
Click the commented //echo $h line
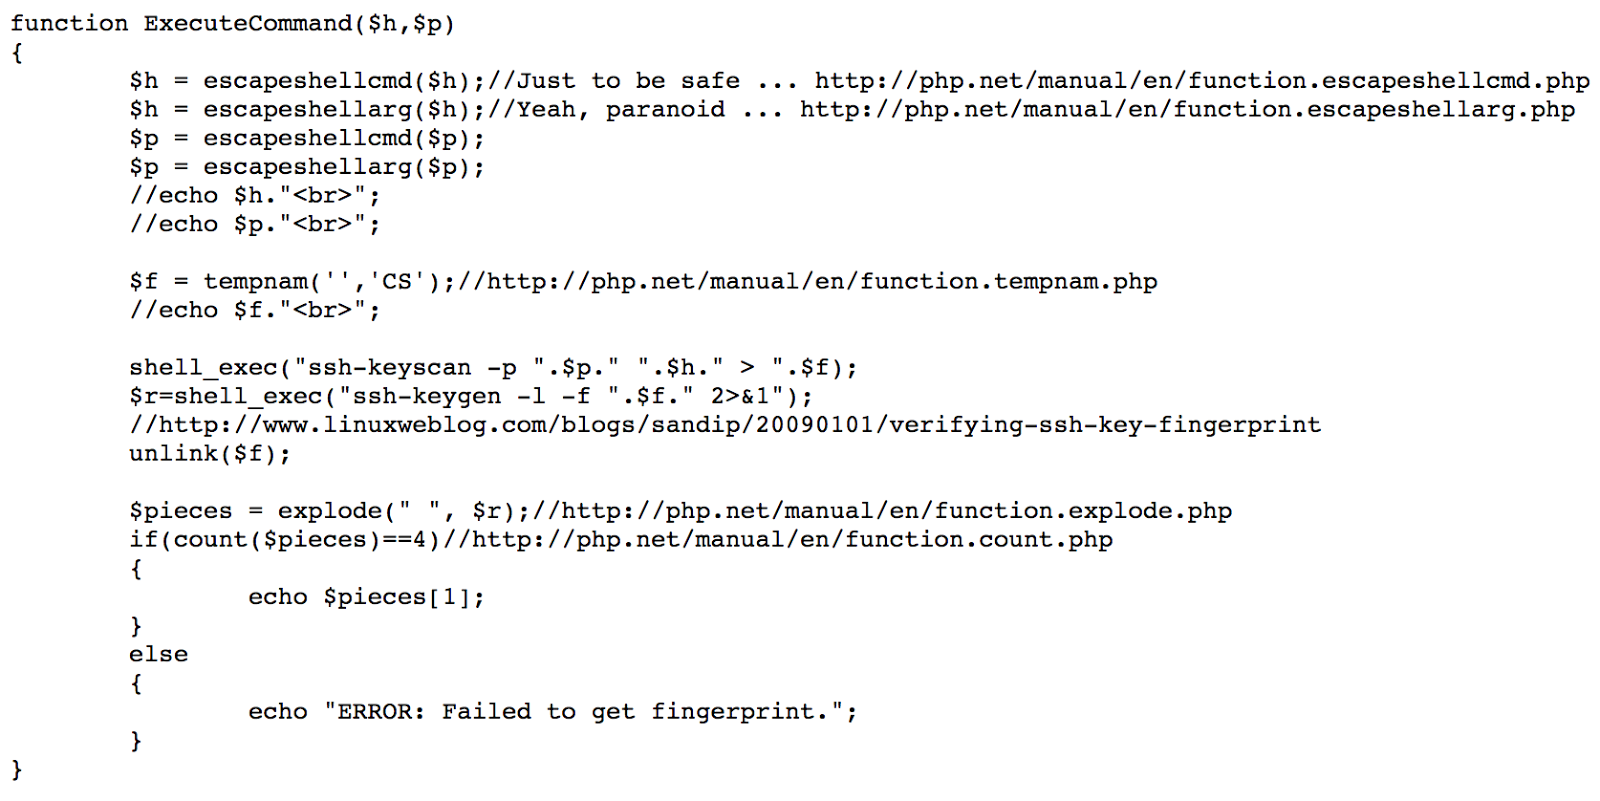tap(255, 196)
